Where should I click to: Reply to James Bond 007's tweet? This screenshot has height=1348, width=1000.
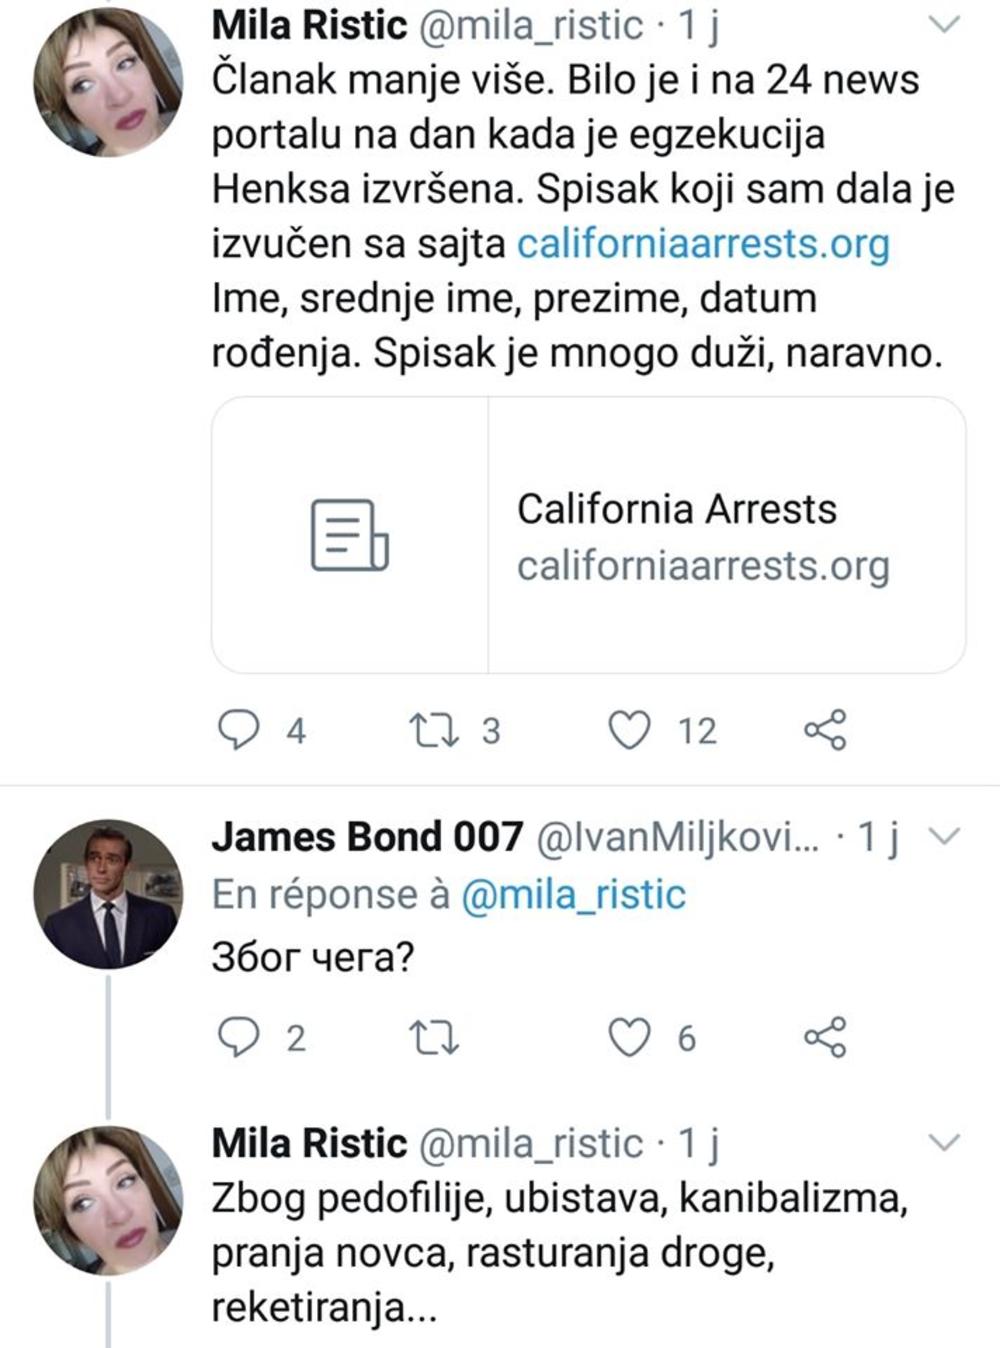pos(239,1038)
